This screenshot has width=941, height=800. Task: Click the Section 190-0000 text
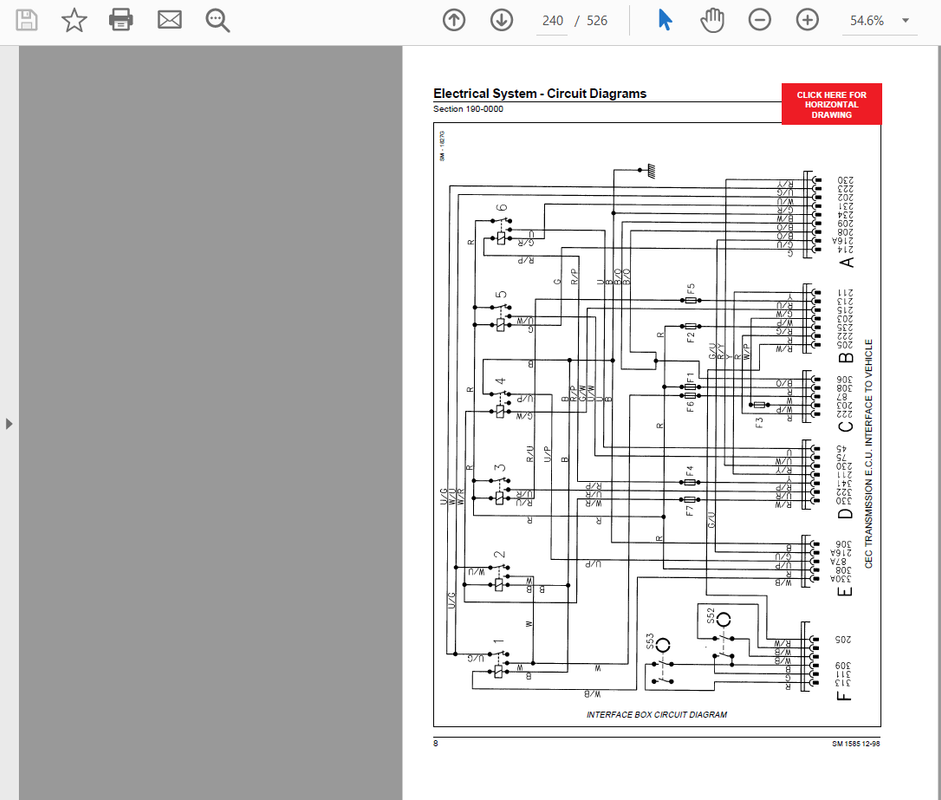(x=468, y=109)
